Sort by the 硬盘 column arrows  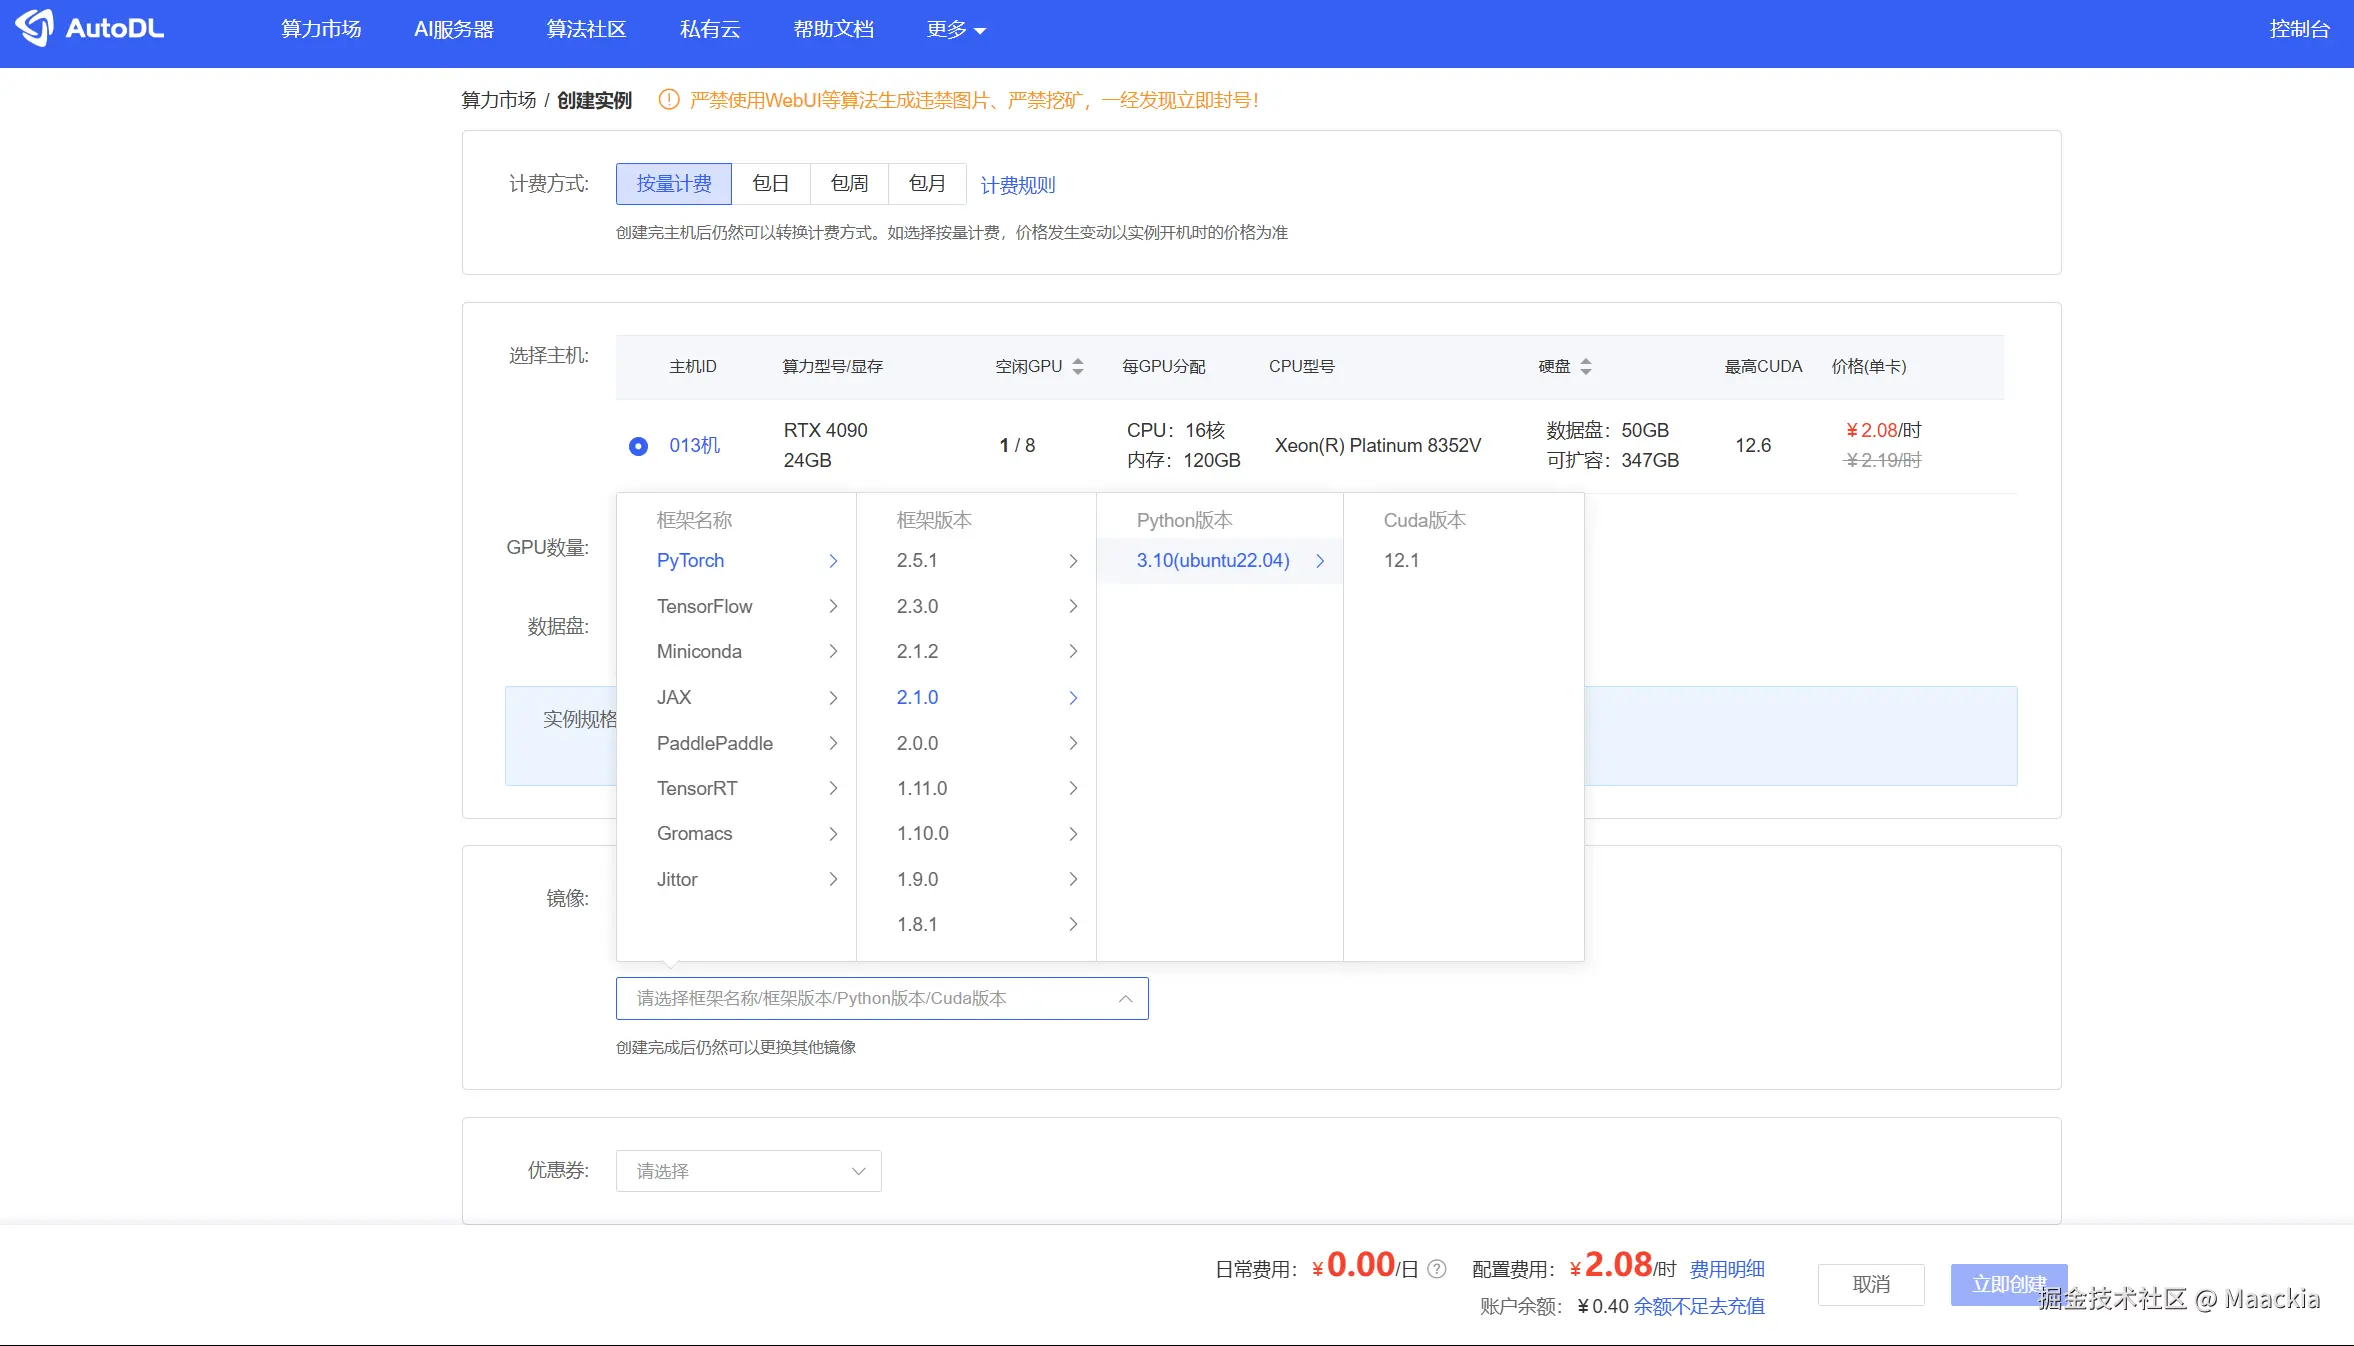pyautogui.click(x=1586, y=367)
